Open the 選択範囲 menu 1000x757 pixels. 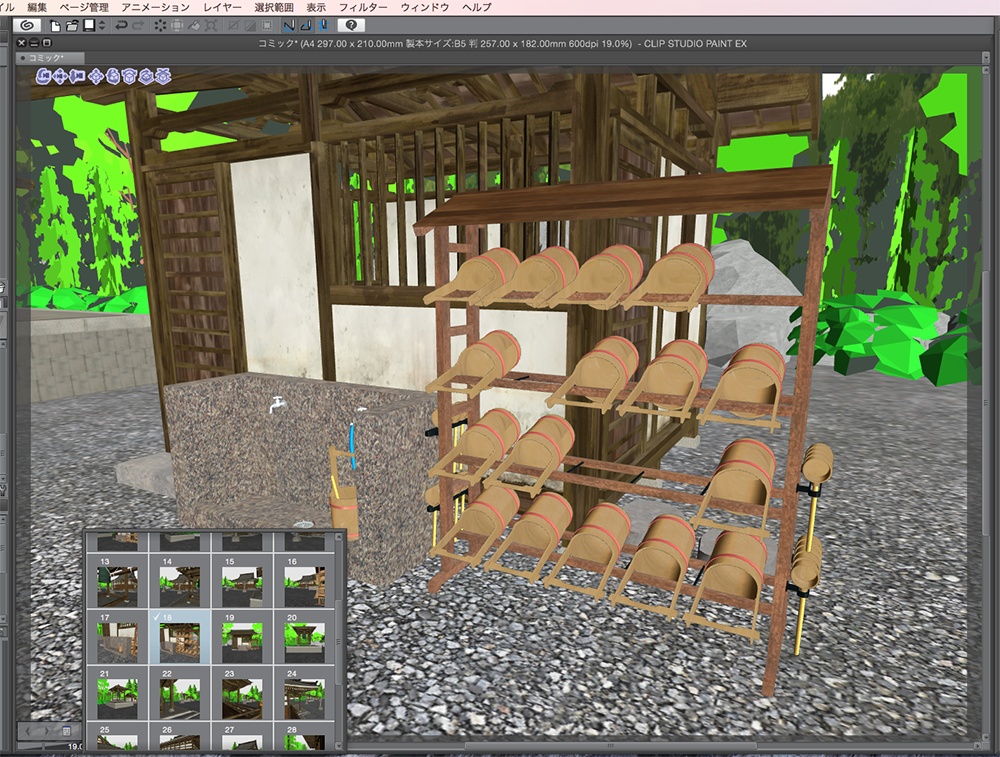274,7
